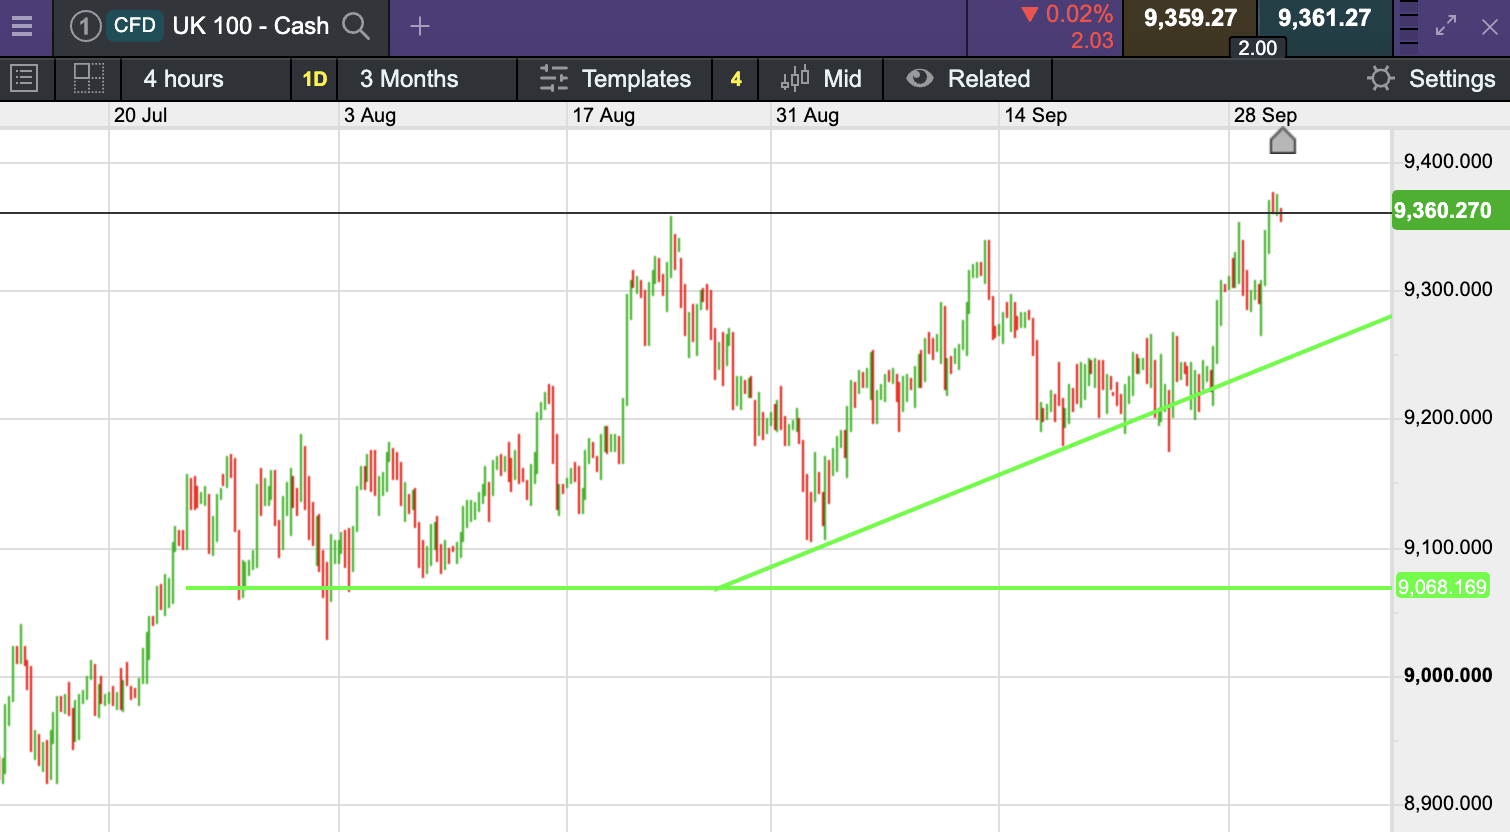This screenshot has height=832, width=1510.
Task: Click the candlestick chart type icon
Action: [x=795, y=78]
